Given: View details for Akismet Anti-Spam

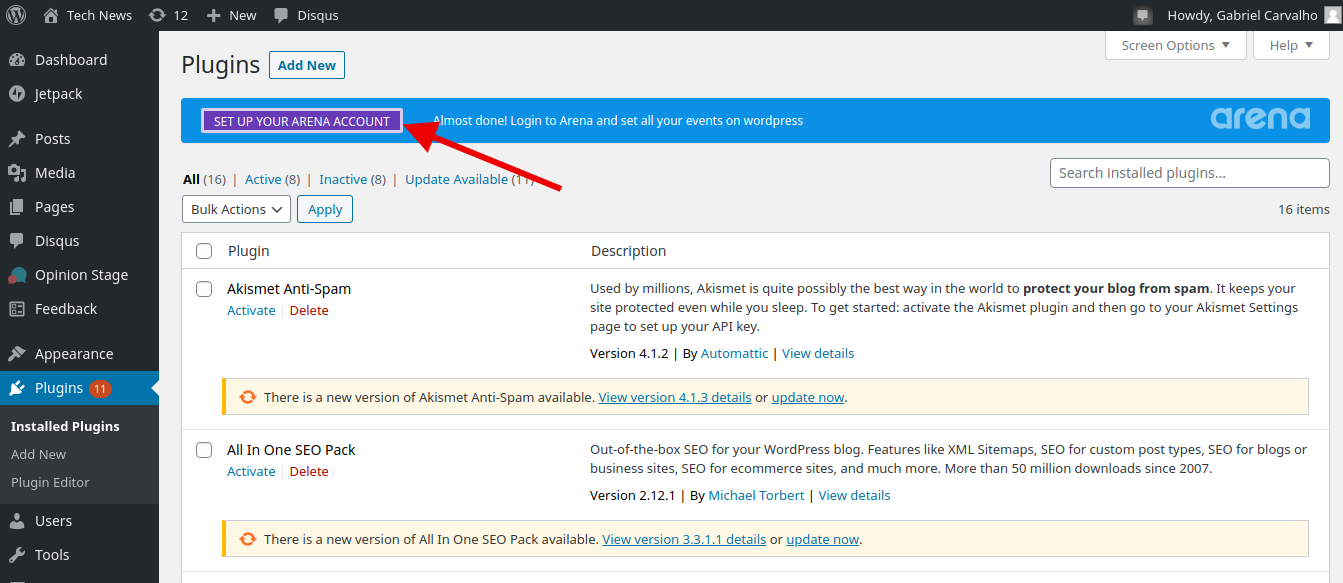Looking at the screenshot, I should pyautogui.click(x=818, y=353).
